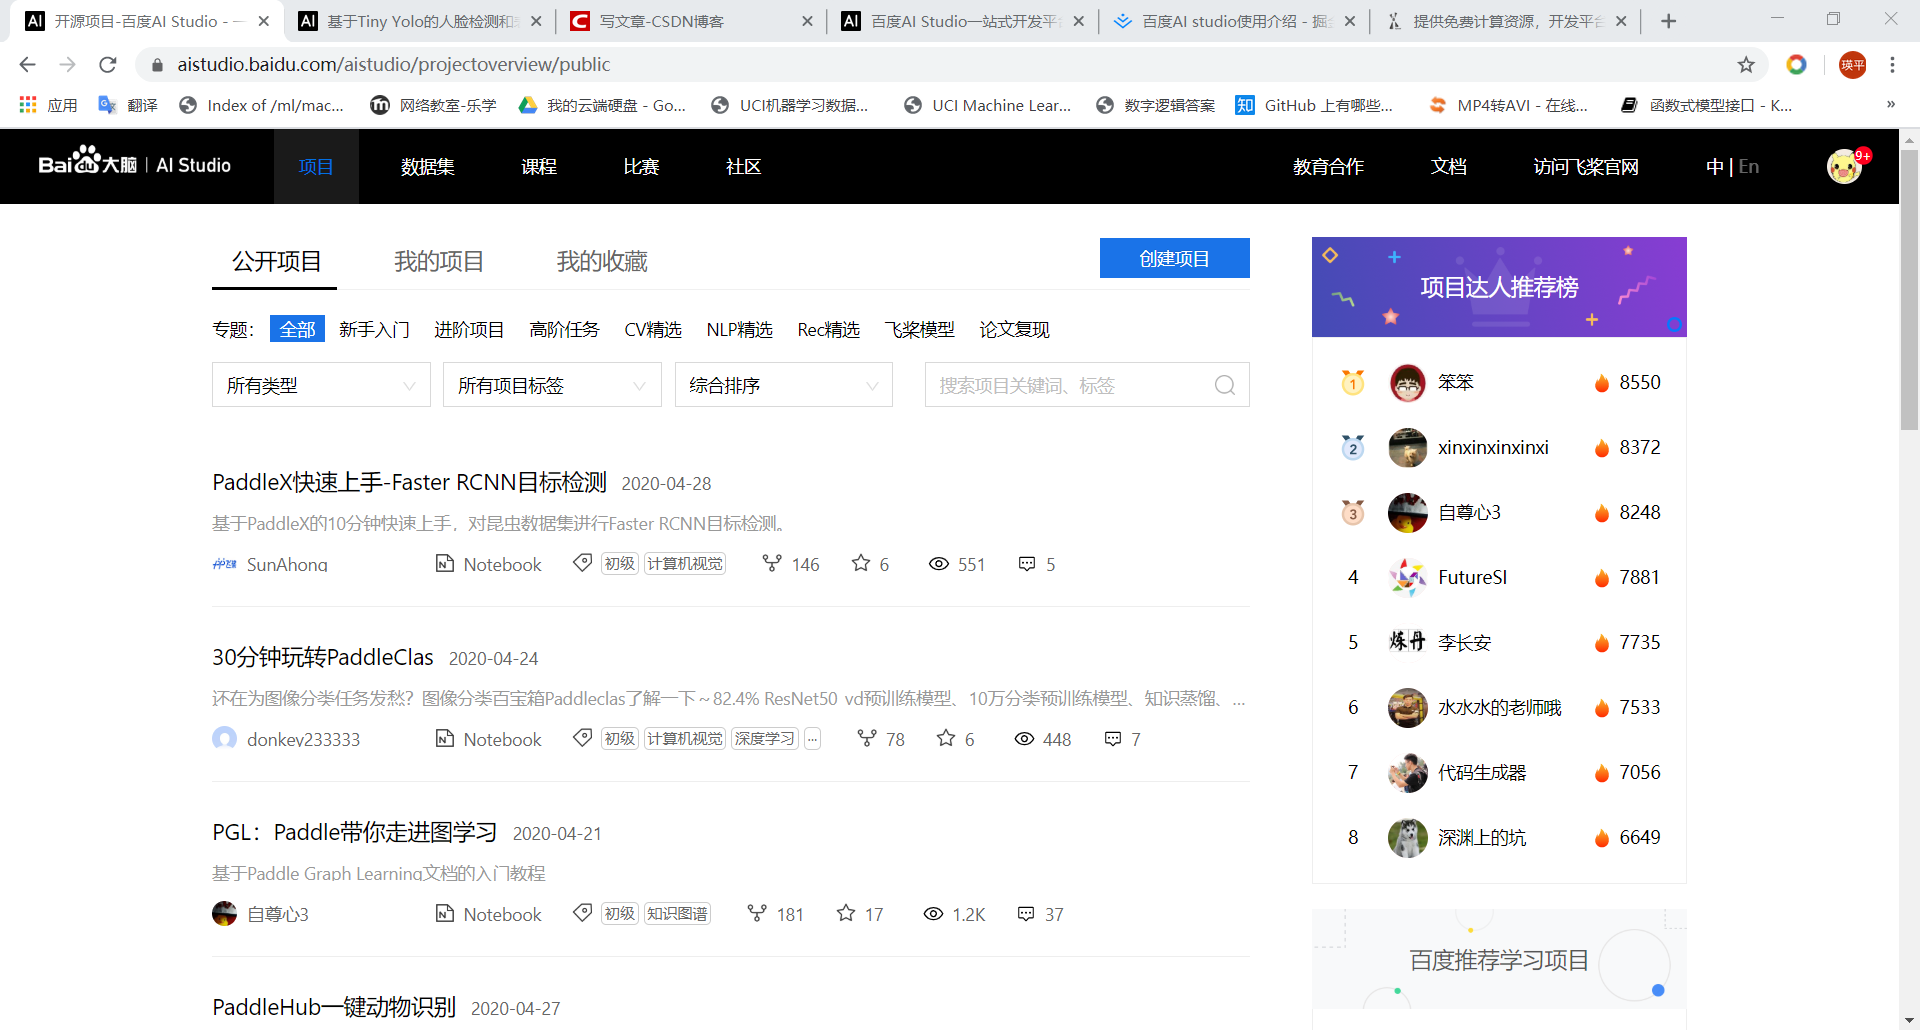The height and width of the screenshot is (1030, 1920).
Task: Click the fork icon on PaddleClas project row
Action: coord(867,738)
